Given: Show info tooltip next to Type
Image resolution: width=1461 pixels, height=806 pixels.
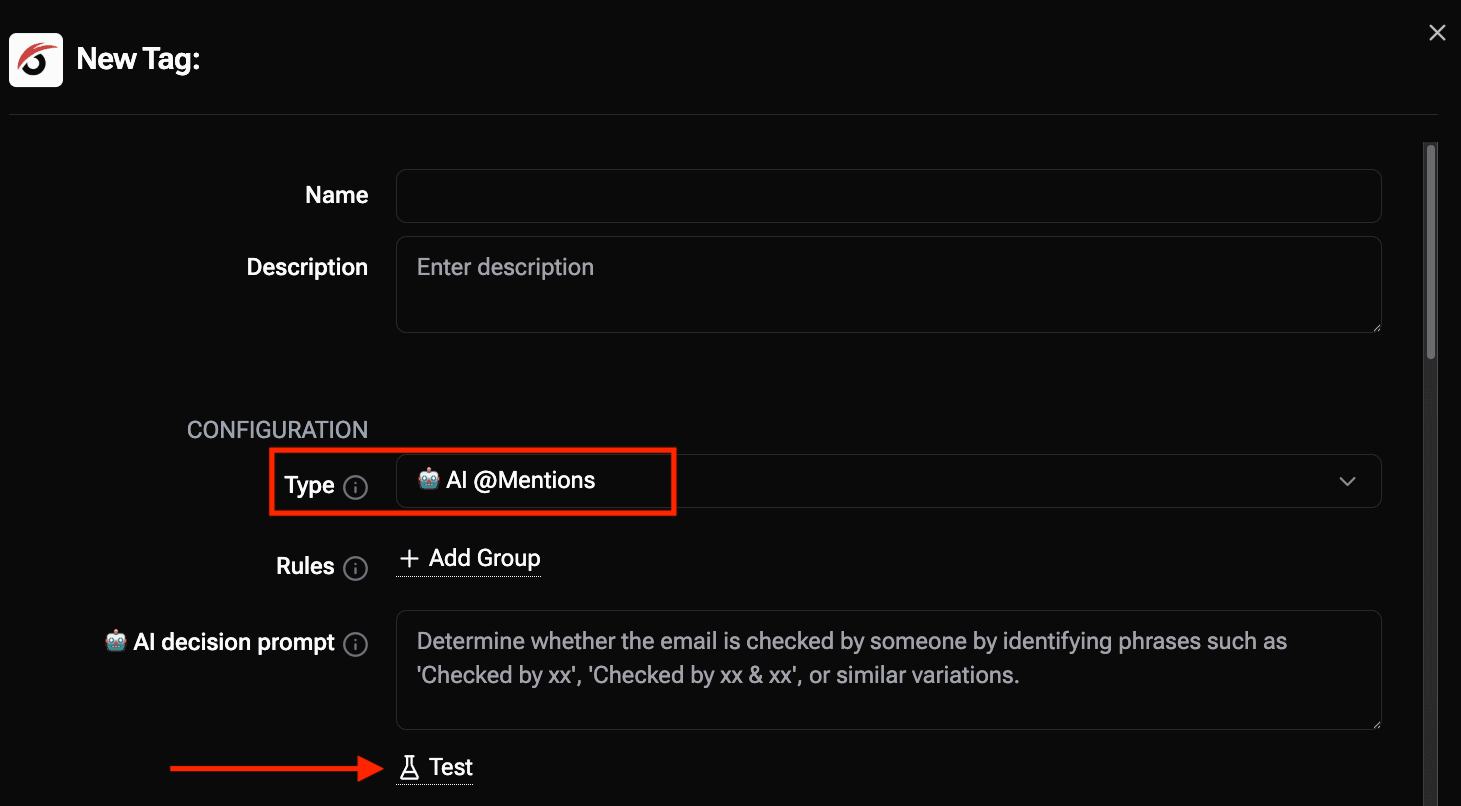Looking at the screenshot, I should pyautogui.click(x=355, y=488).
